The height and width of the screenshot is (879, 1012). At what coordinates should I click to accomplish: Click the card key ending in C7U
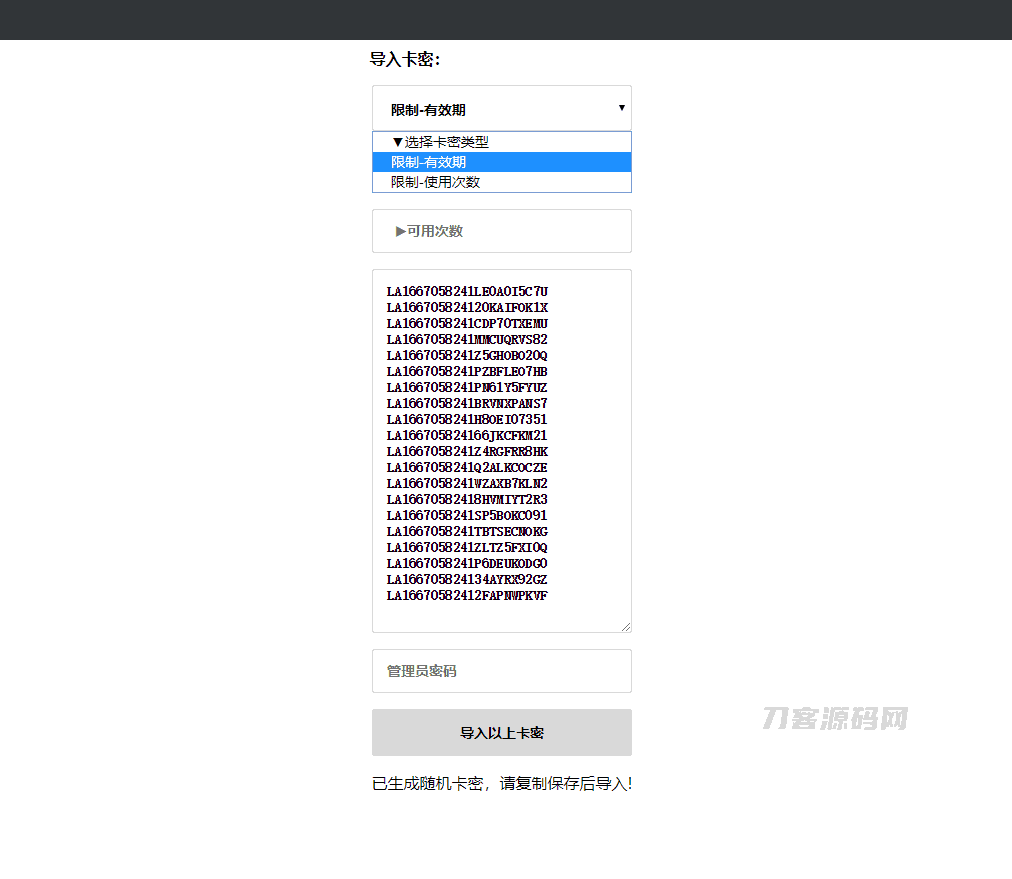tap(466, 291)
